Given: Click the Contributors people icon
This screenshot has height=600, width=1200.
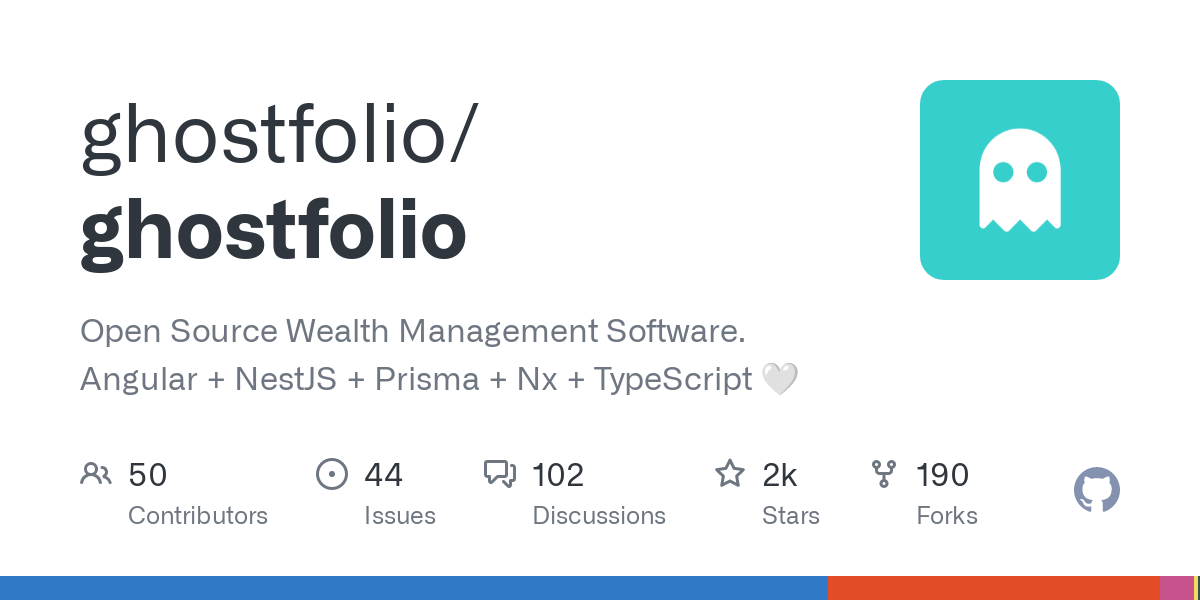Looking at the screenshot, I should (96, 474).
